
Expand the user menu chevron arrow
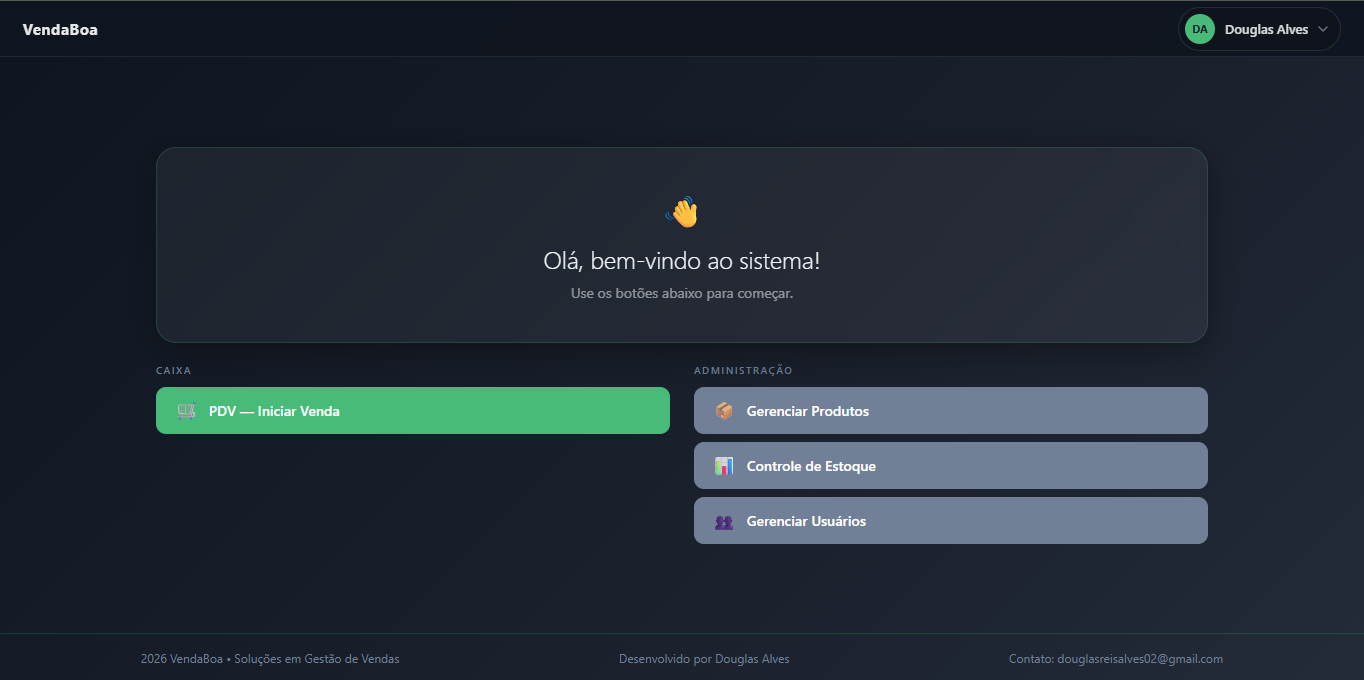[1323, 29]
